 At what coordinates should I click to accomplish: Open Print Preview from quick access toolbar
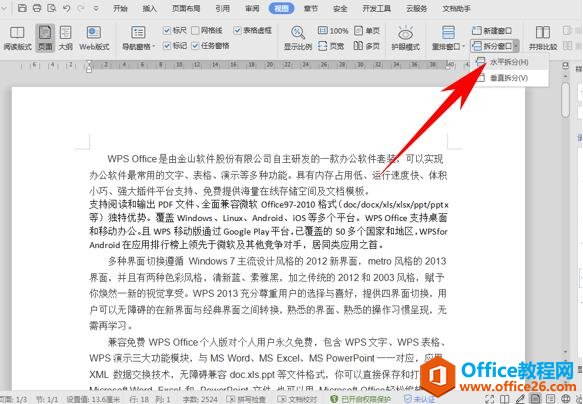tap(52, 8)
